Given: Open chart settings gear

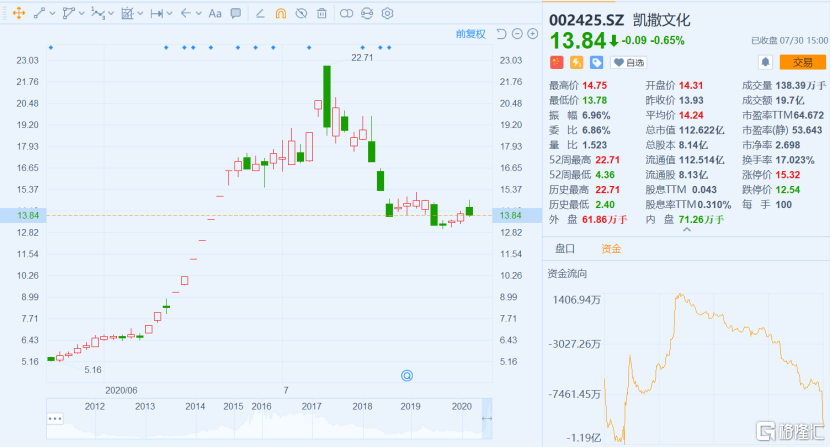Looking at the screenshot, I should 387,13.
